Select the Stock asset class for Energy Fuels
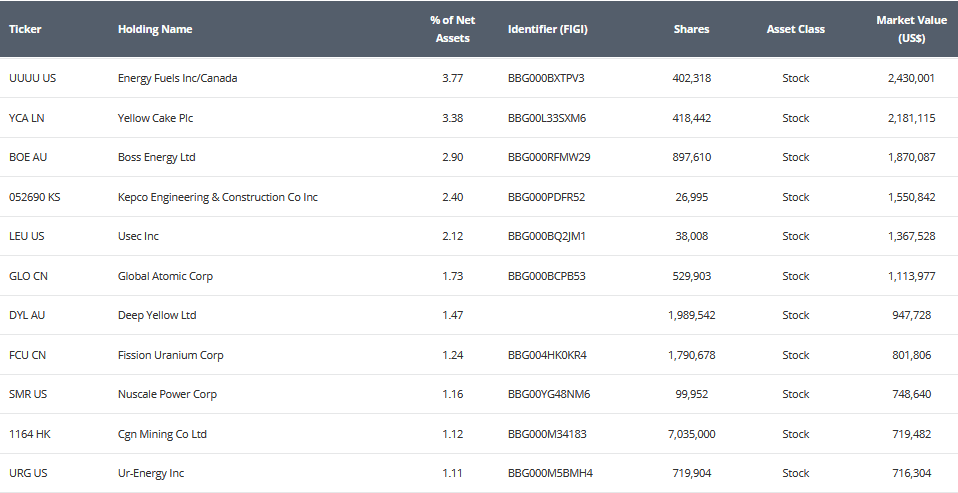Image resolution: width=958 pixels, height=493 pixels. coord(795,78)
